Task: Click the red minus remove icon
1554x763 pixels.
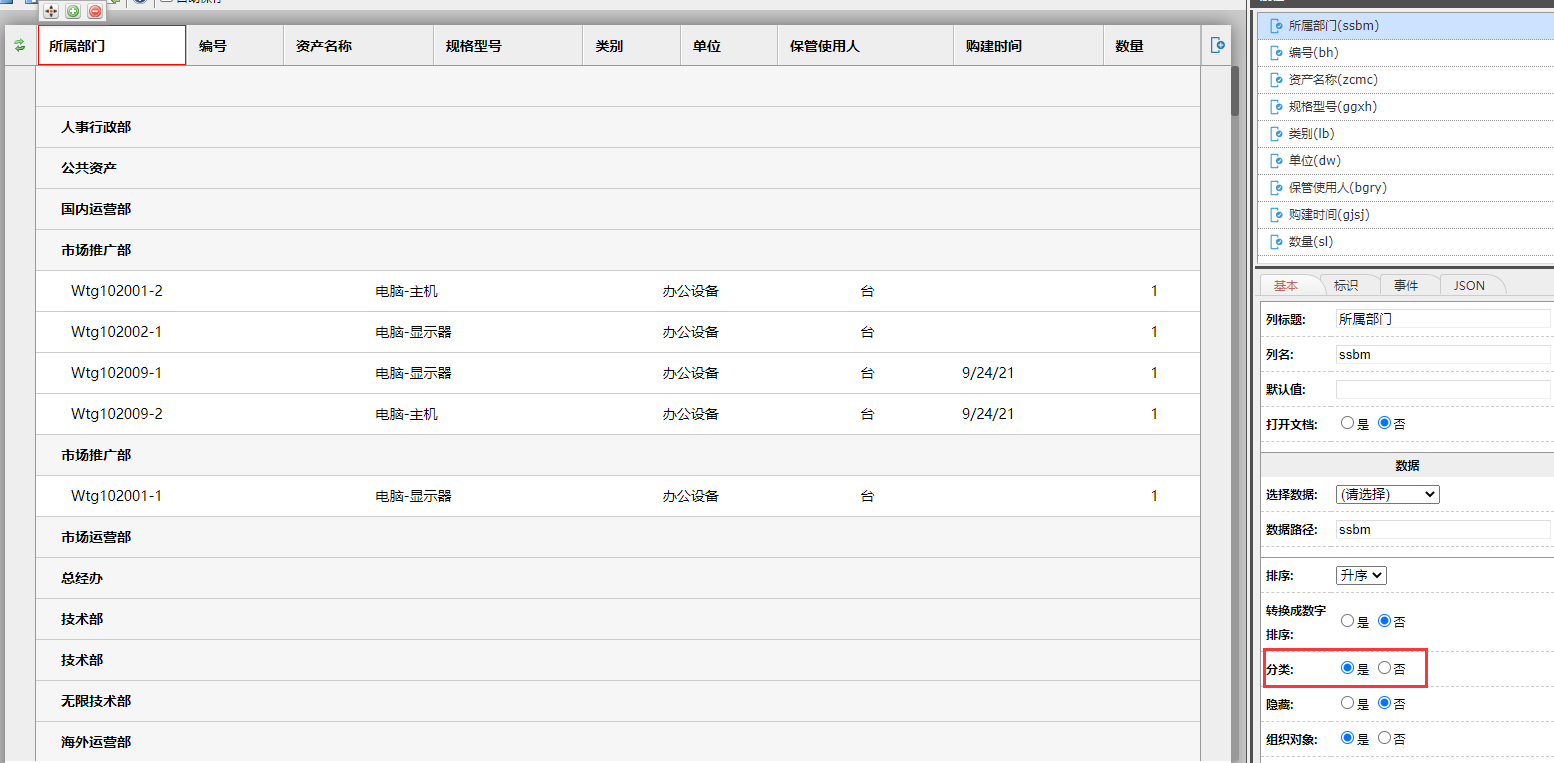Action: [x=95, y=11]
